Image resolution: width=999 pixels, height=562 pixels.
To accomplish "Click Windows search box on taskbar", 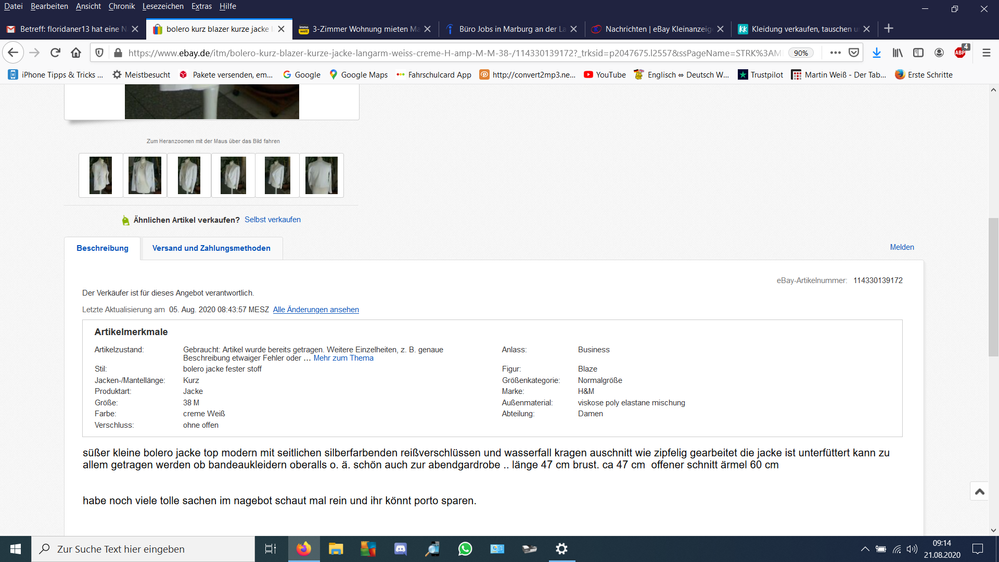I will [143, 549].
